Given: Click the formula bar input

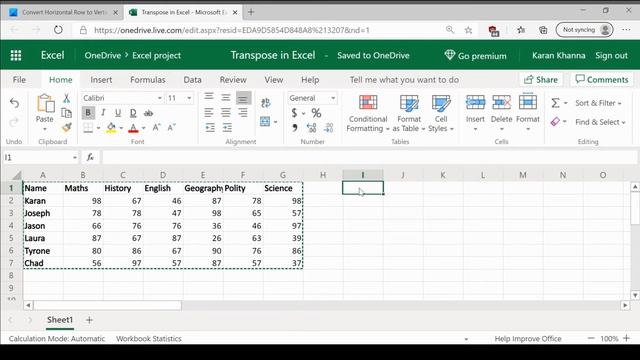Looking at the screenshot, I should [x=369, y=158].
